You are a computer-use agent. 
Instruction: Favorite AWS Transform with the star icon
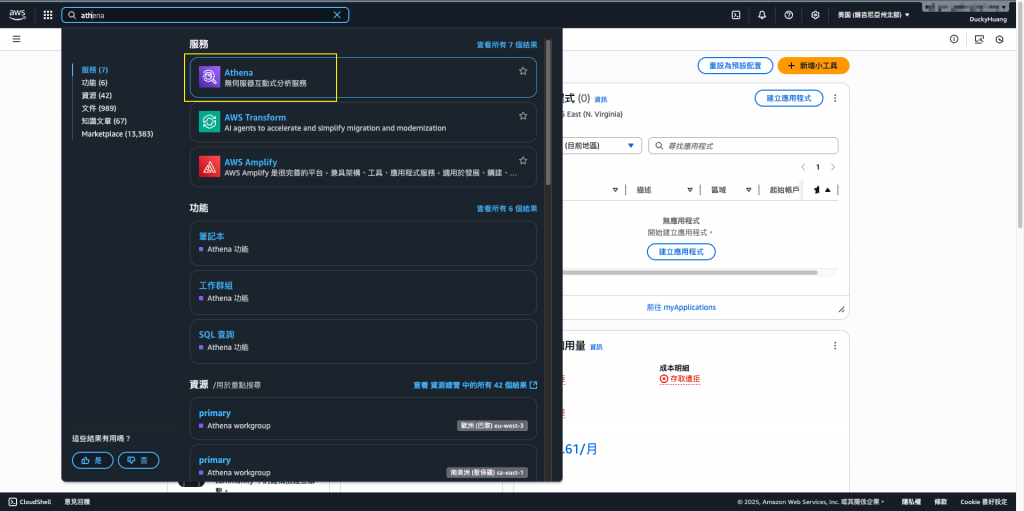(523, 116)
